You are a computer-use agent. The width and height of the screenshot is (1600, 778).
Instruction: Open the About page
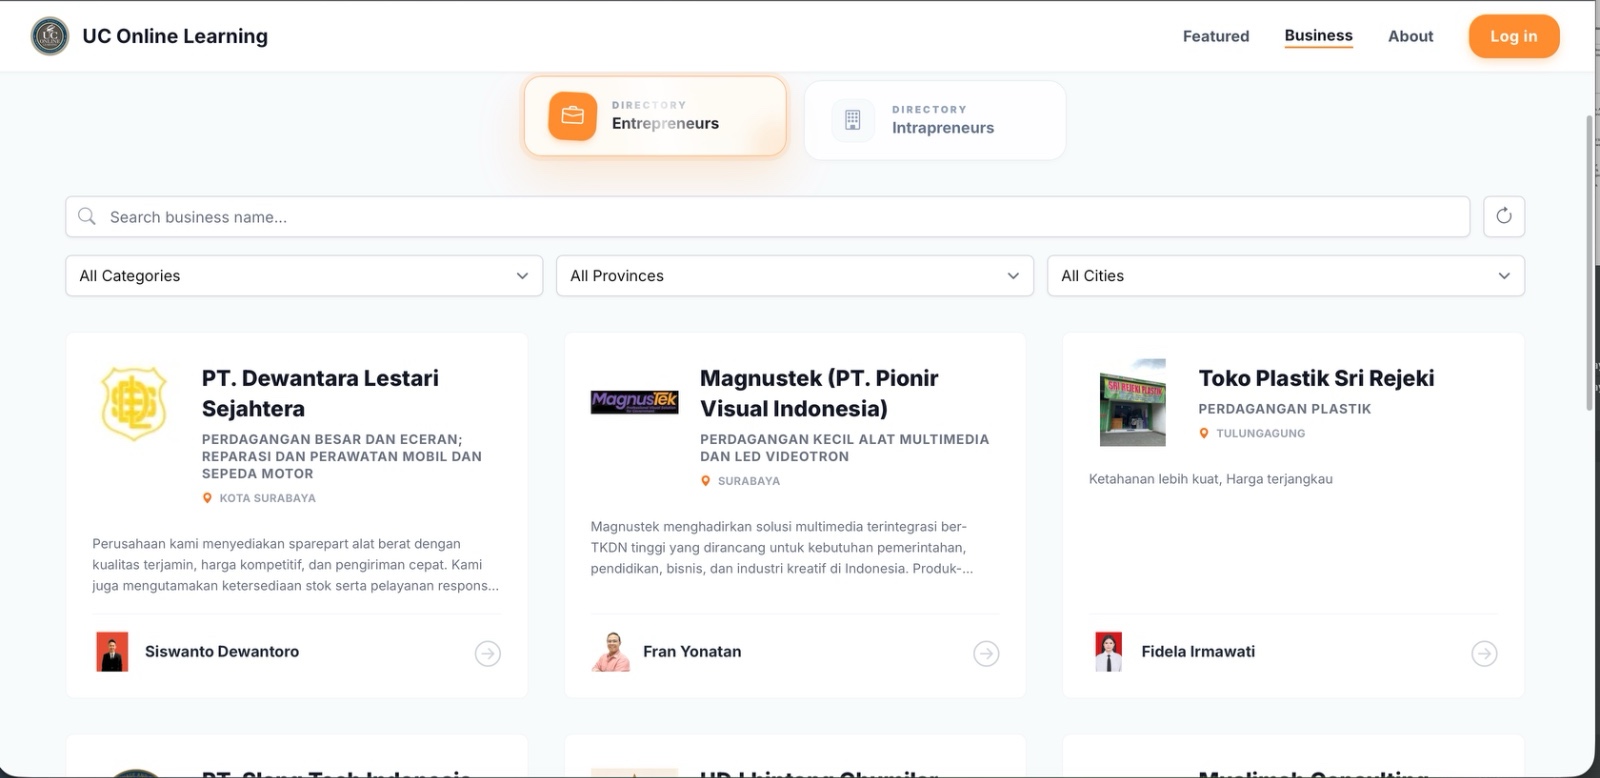[1410, 36]
